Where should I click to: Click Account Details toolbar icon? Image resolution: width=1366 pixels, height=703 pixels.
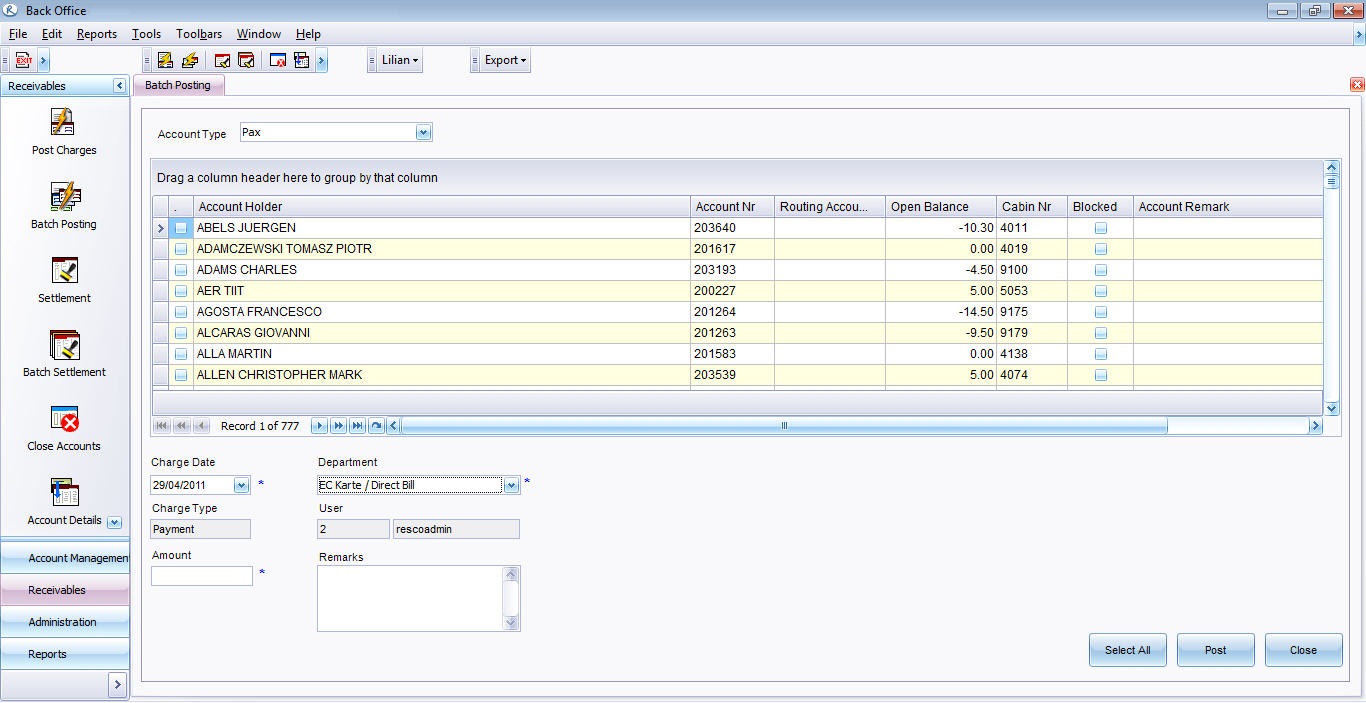(301, 60)
